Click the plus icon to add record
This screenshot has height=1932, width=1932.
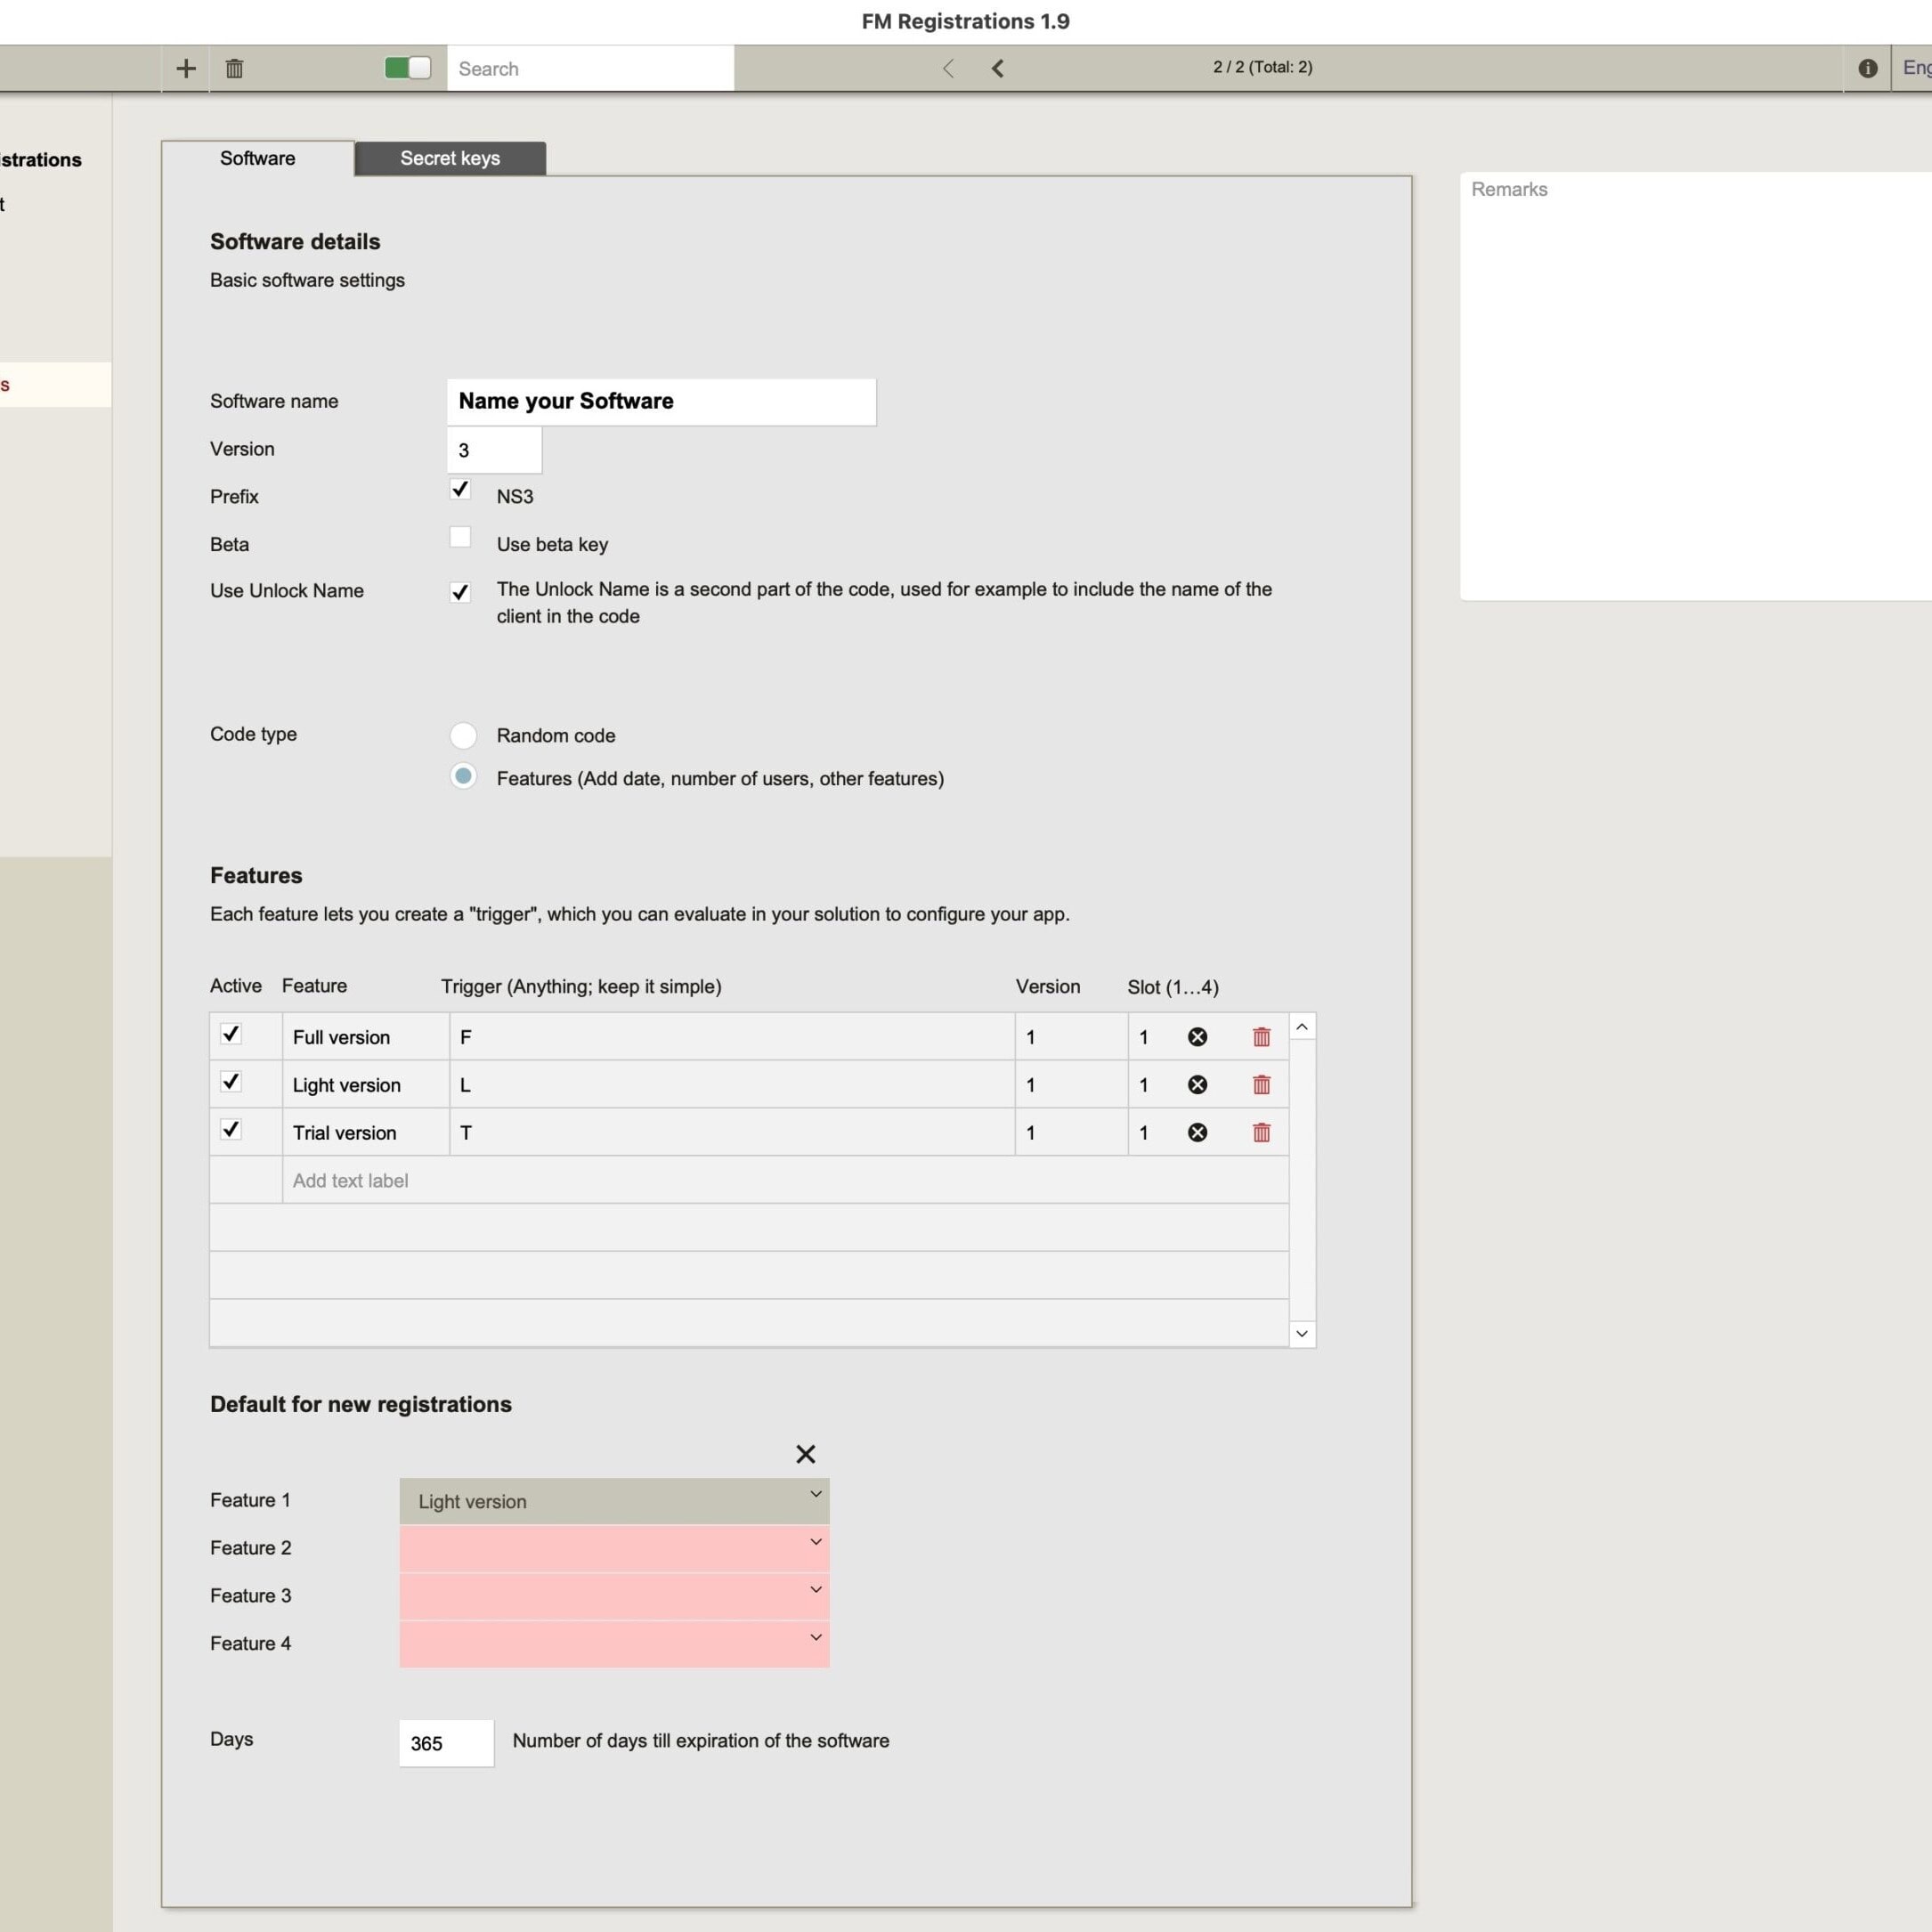pyautogui.click(x=186, y=68)
